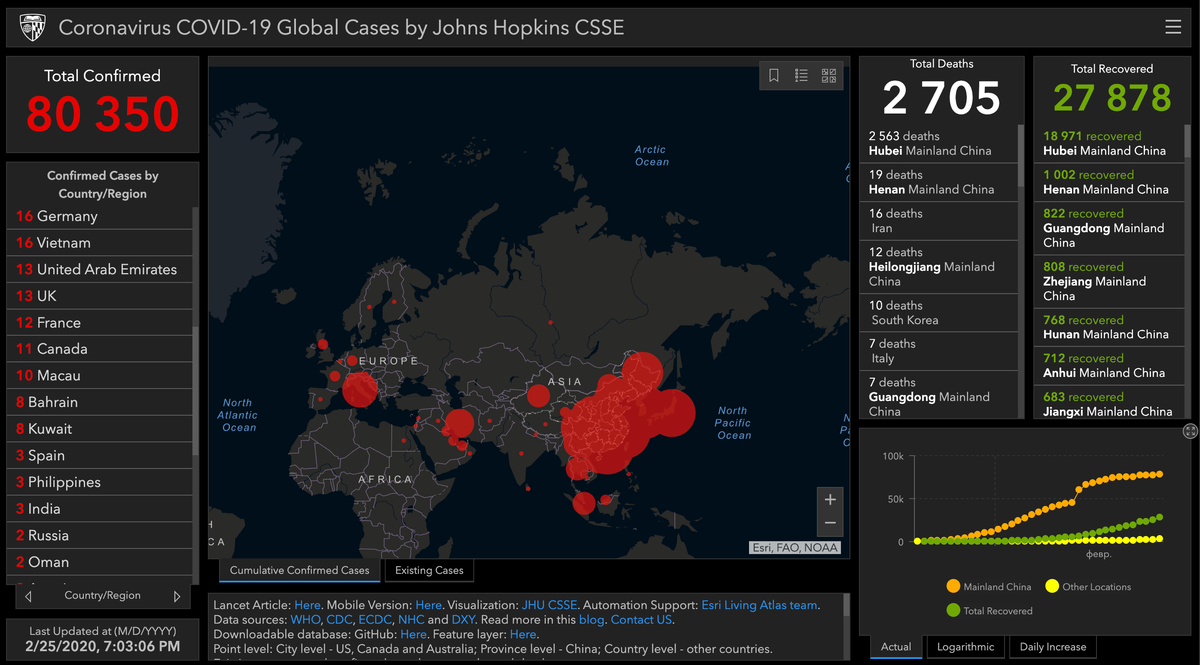Viewport: 1200px width, 665px height.
Task: Click 2 563 deaths Hubei entry
Action: click(x=938, y=144)
